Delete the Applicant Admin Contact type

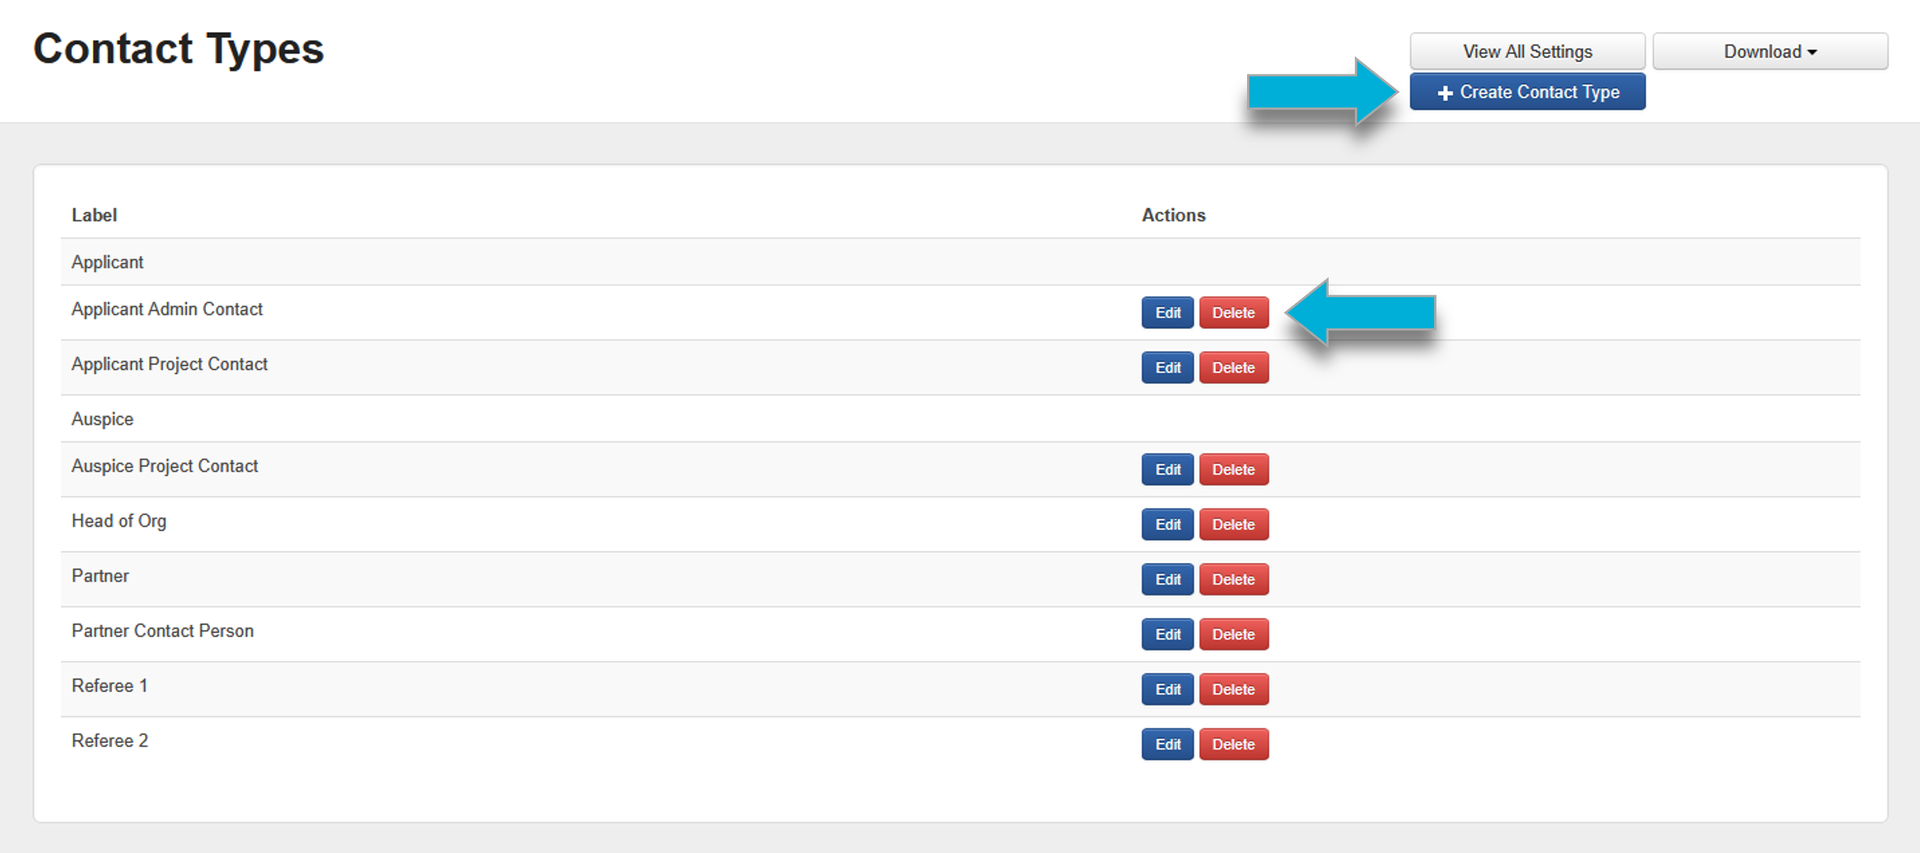(1233, 313)
